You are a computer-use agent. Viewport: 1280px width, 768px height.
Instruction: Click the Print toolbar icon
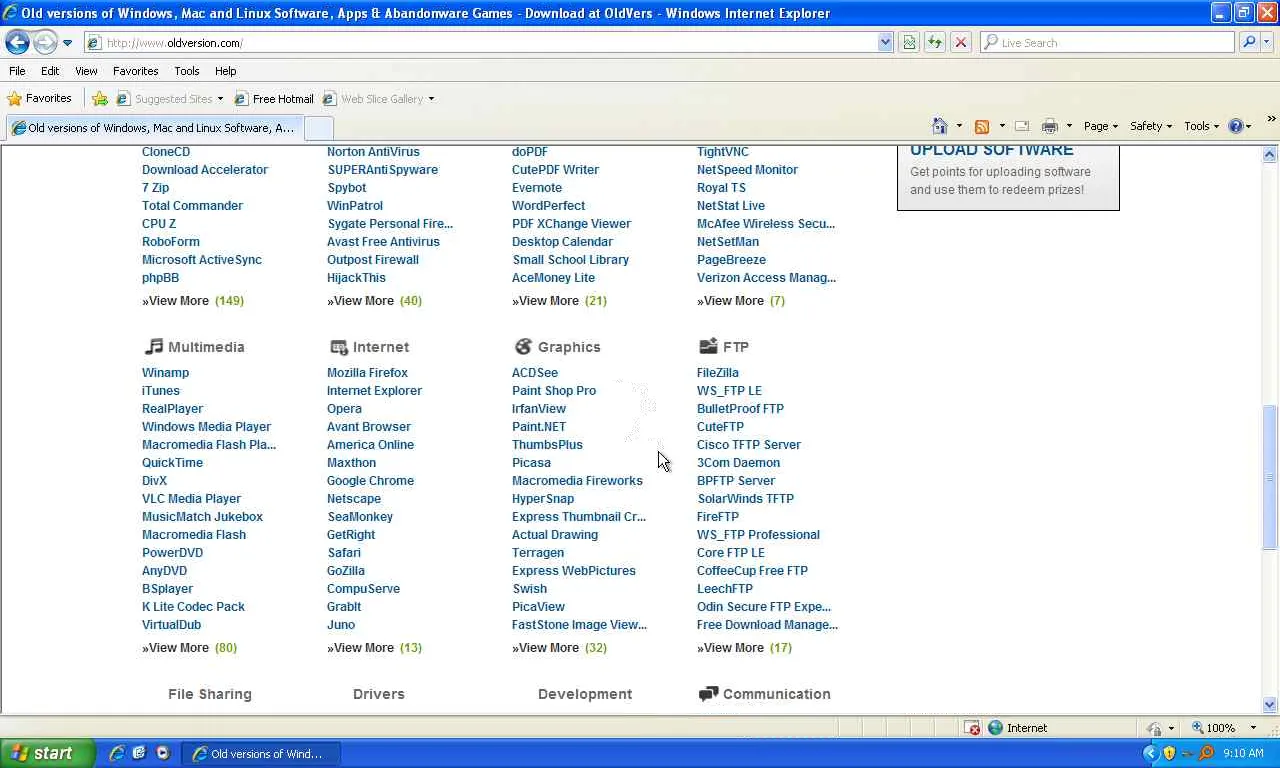[1049, 126]
